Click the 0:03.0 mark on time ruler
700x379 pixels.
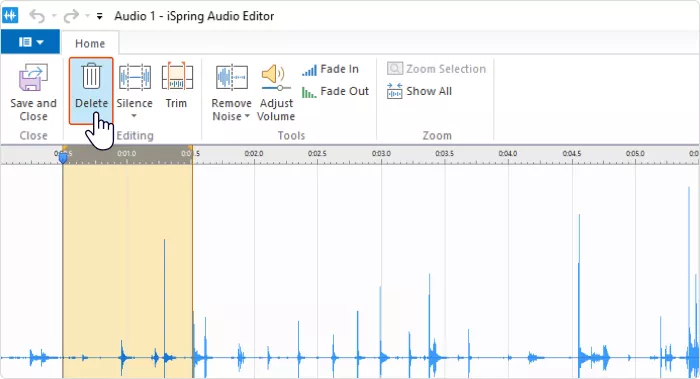(381, 154)
